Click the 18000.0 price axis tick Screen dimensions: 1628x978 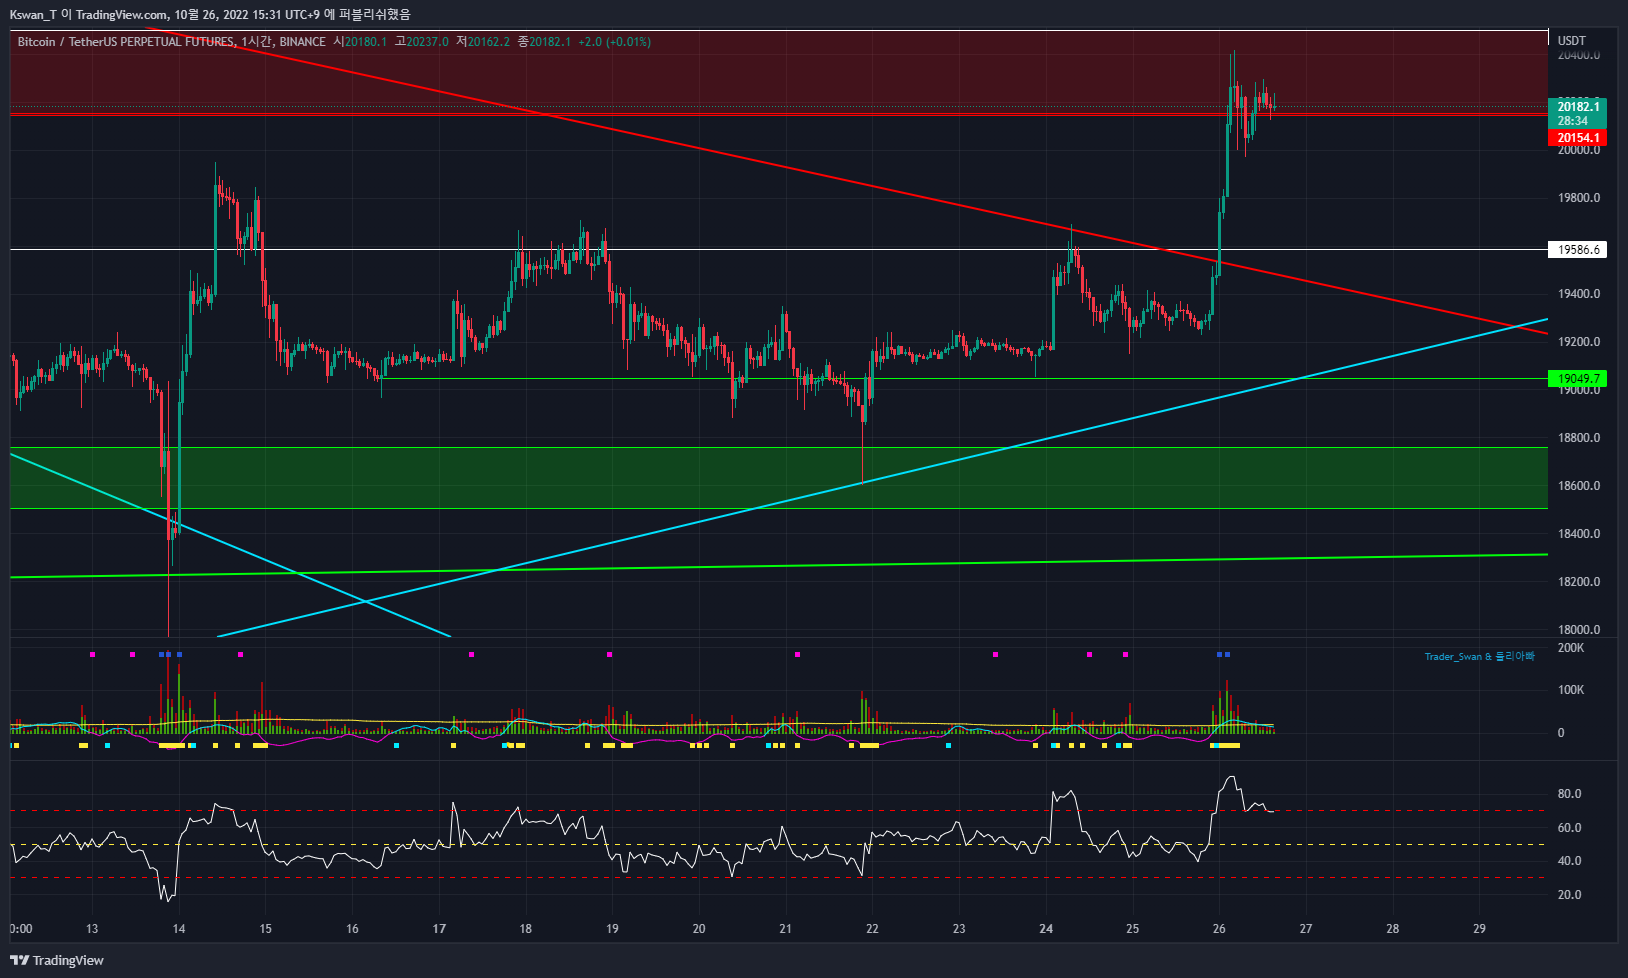pos(1578,630)
